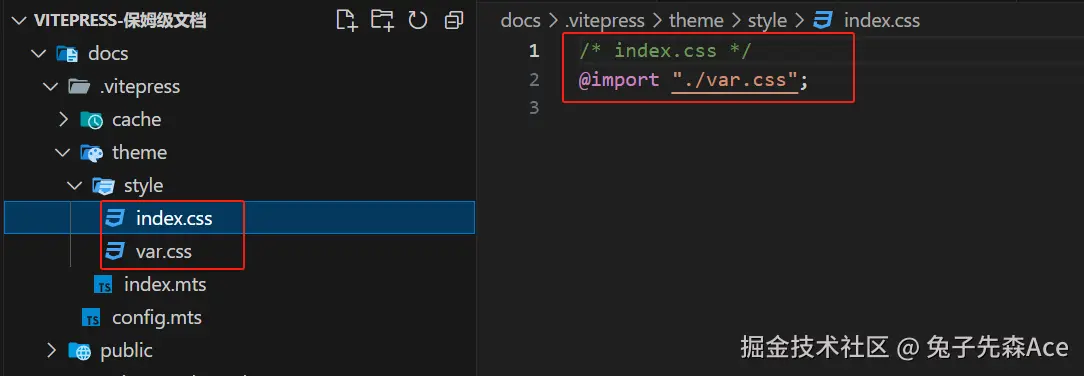Screen dimensions: 1084x376
Task: Click the CSS icon next to var.css
Action: [114, 252]
